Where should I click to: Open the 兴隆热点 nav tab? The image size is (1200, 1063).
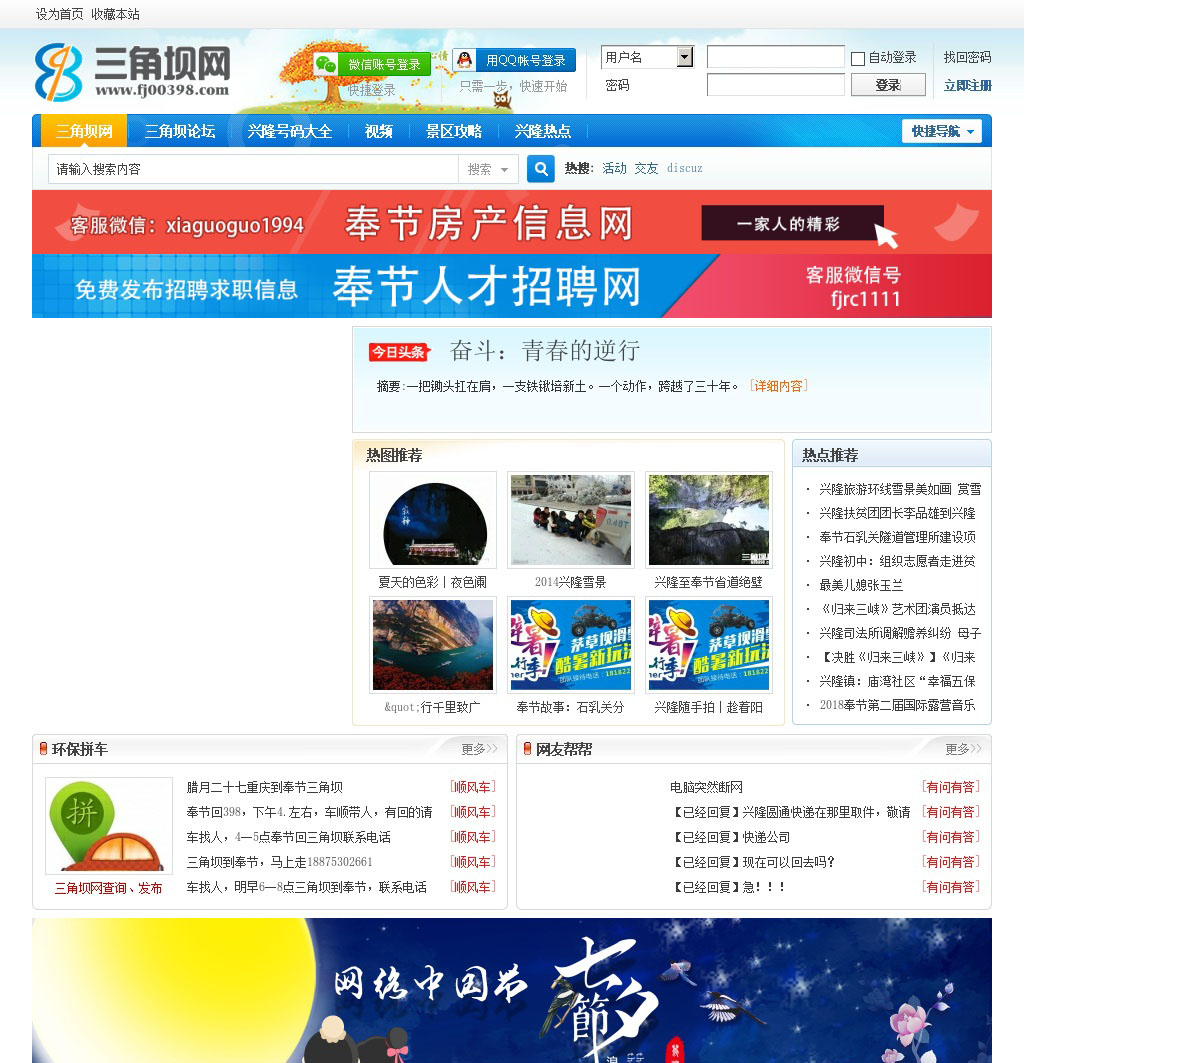(543, 131)
